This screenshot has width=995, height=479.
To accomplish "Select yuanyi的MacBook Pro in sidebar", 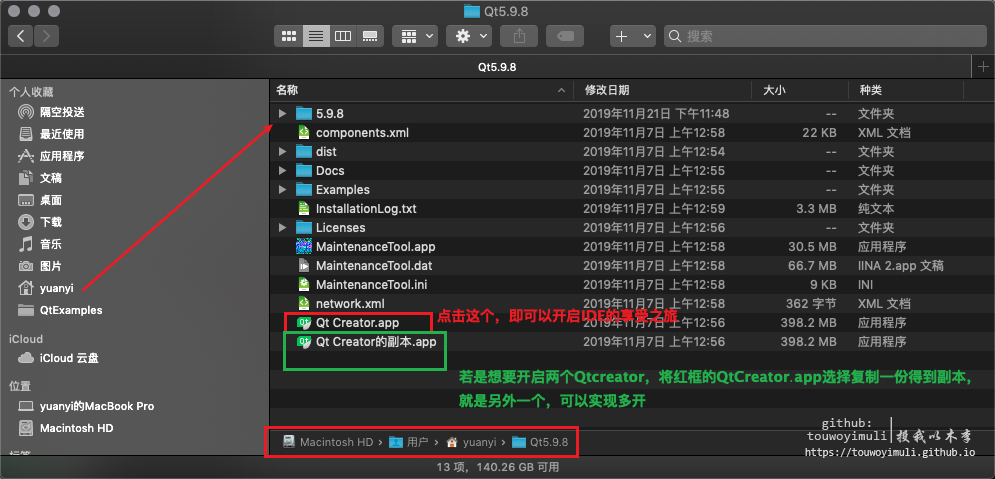I will coord(86,406).
